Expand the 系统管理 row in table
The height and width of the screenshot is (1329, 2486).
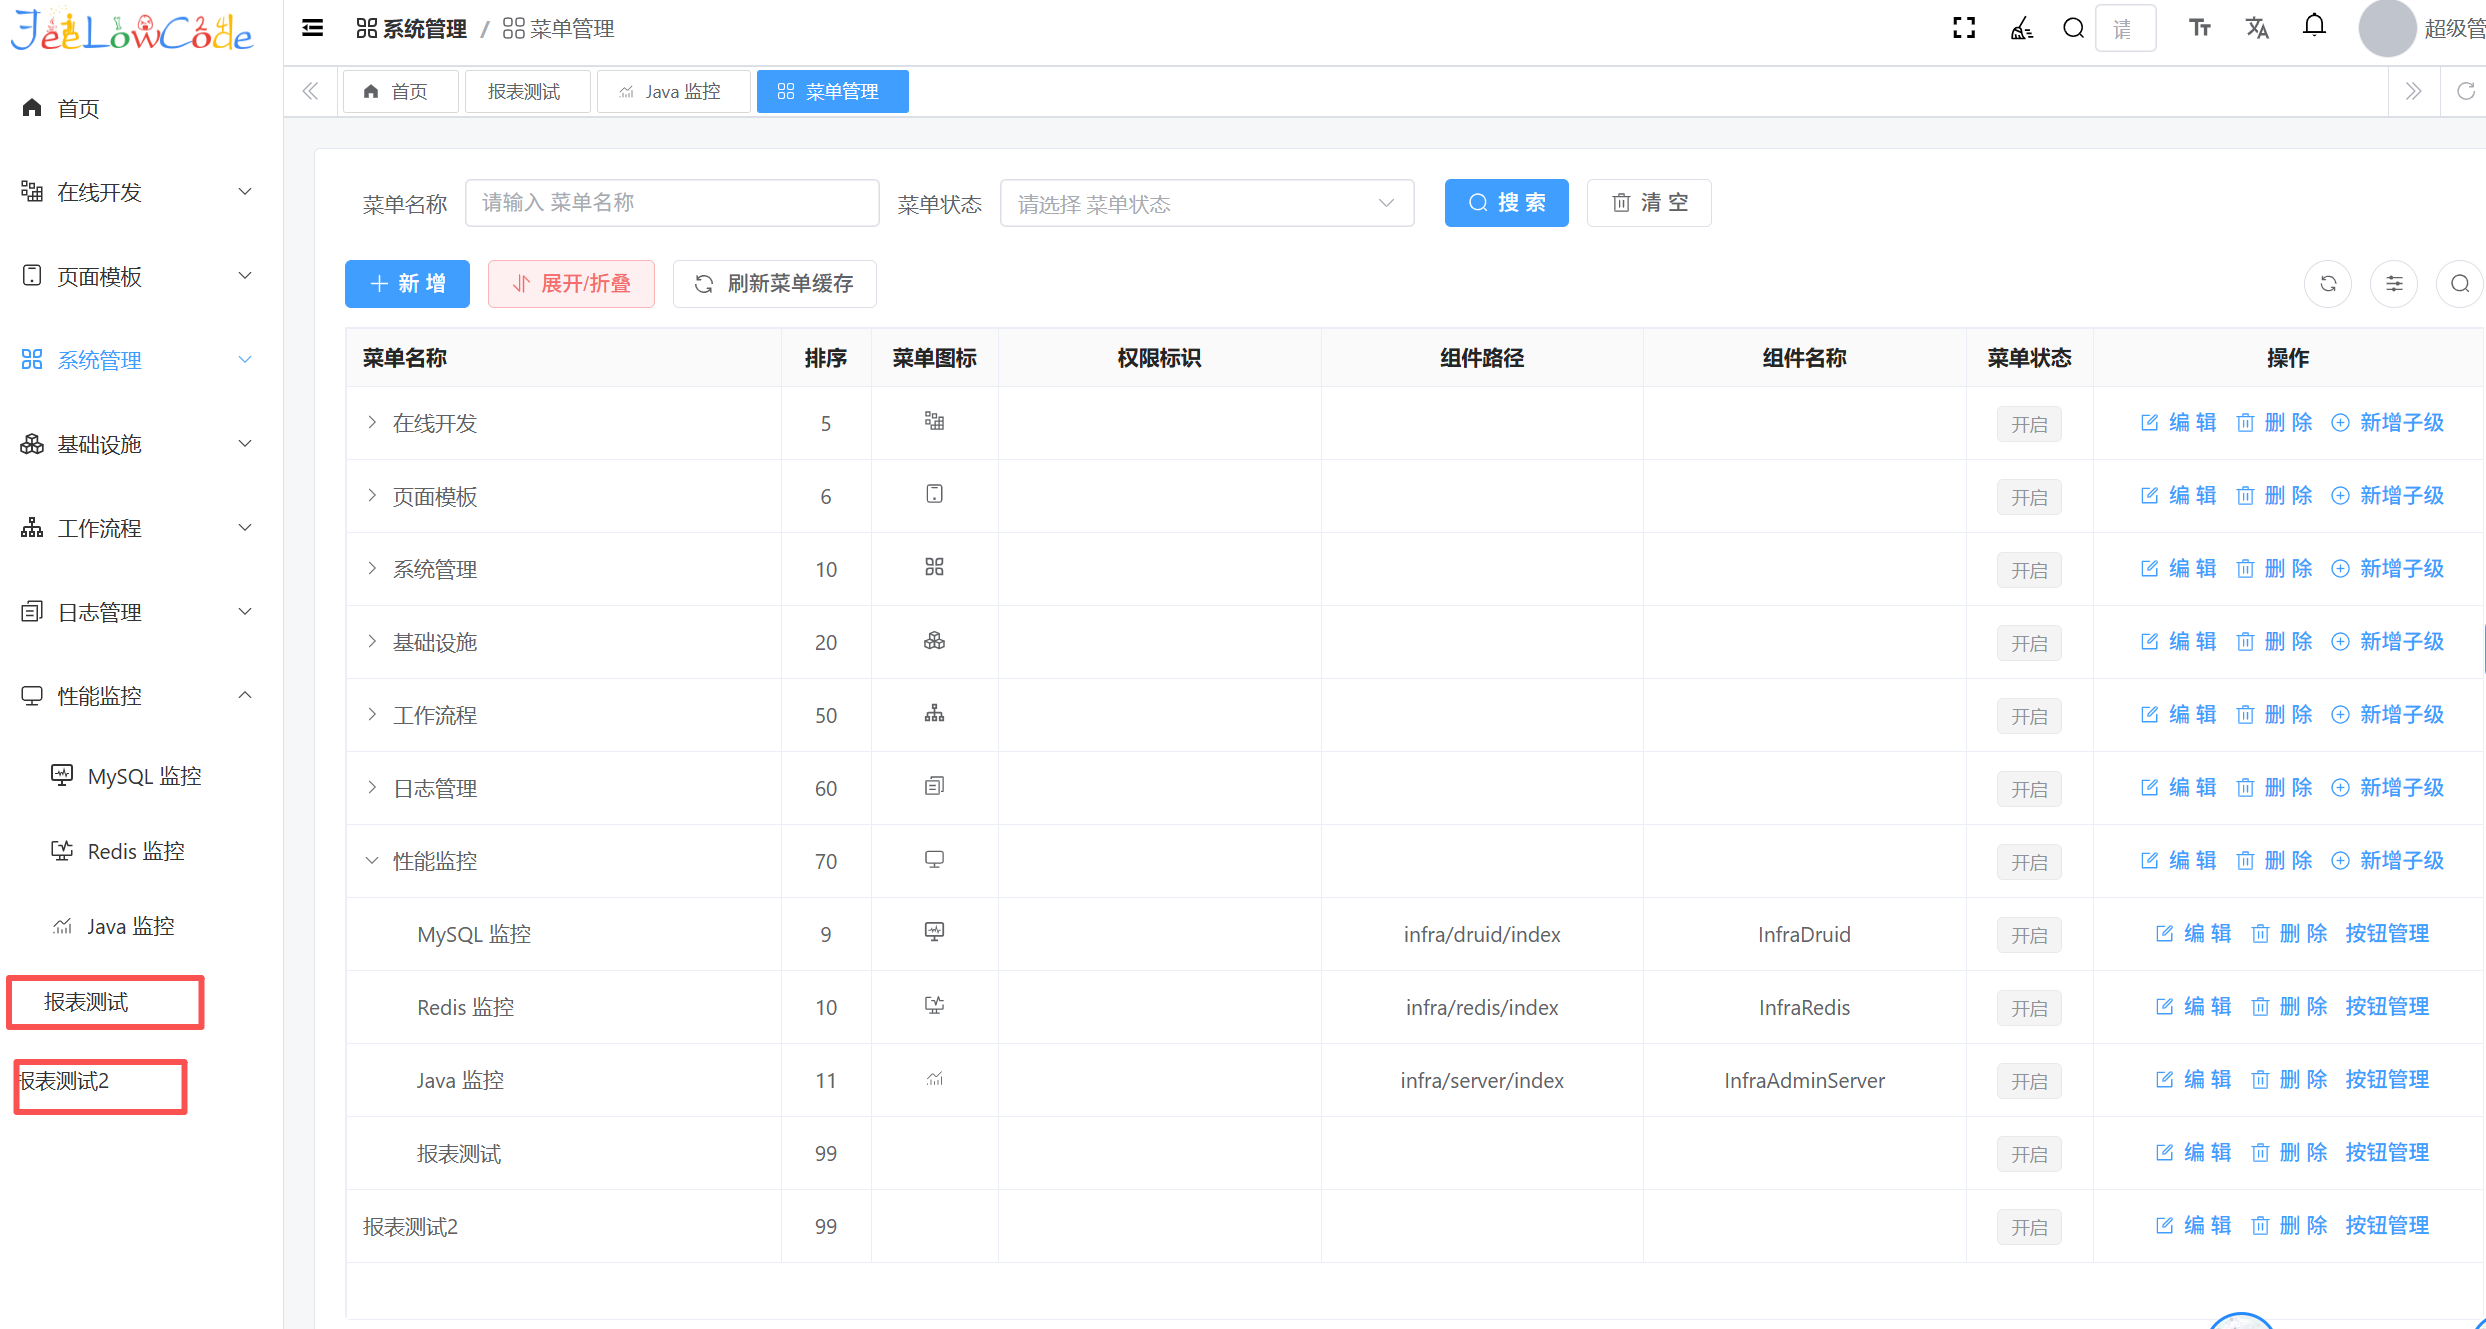tap(372, 569)
